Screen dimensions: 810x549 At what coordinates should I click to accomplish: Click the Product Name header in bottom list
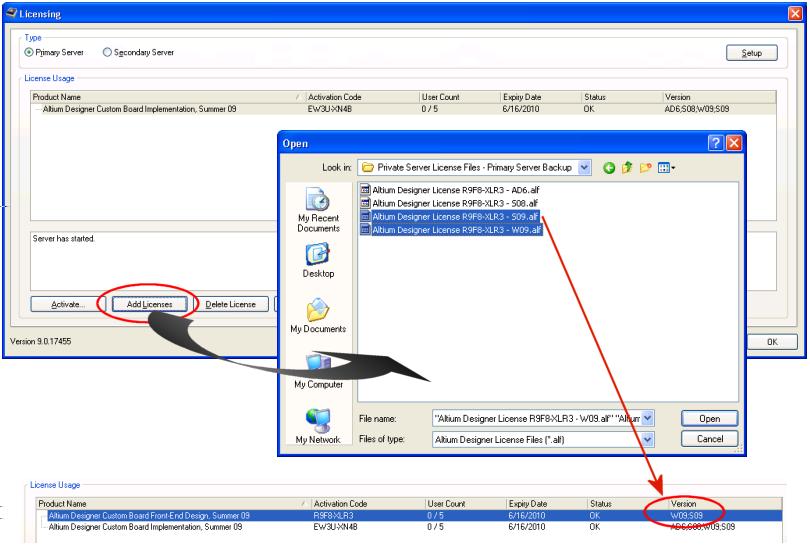click(x=174, y=504)
